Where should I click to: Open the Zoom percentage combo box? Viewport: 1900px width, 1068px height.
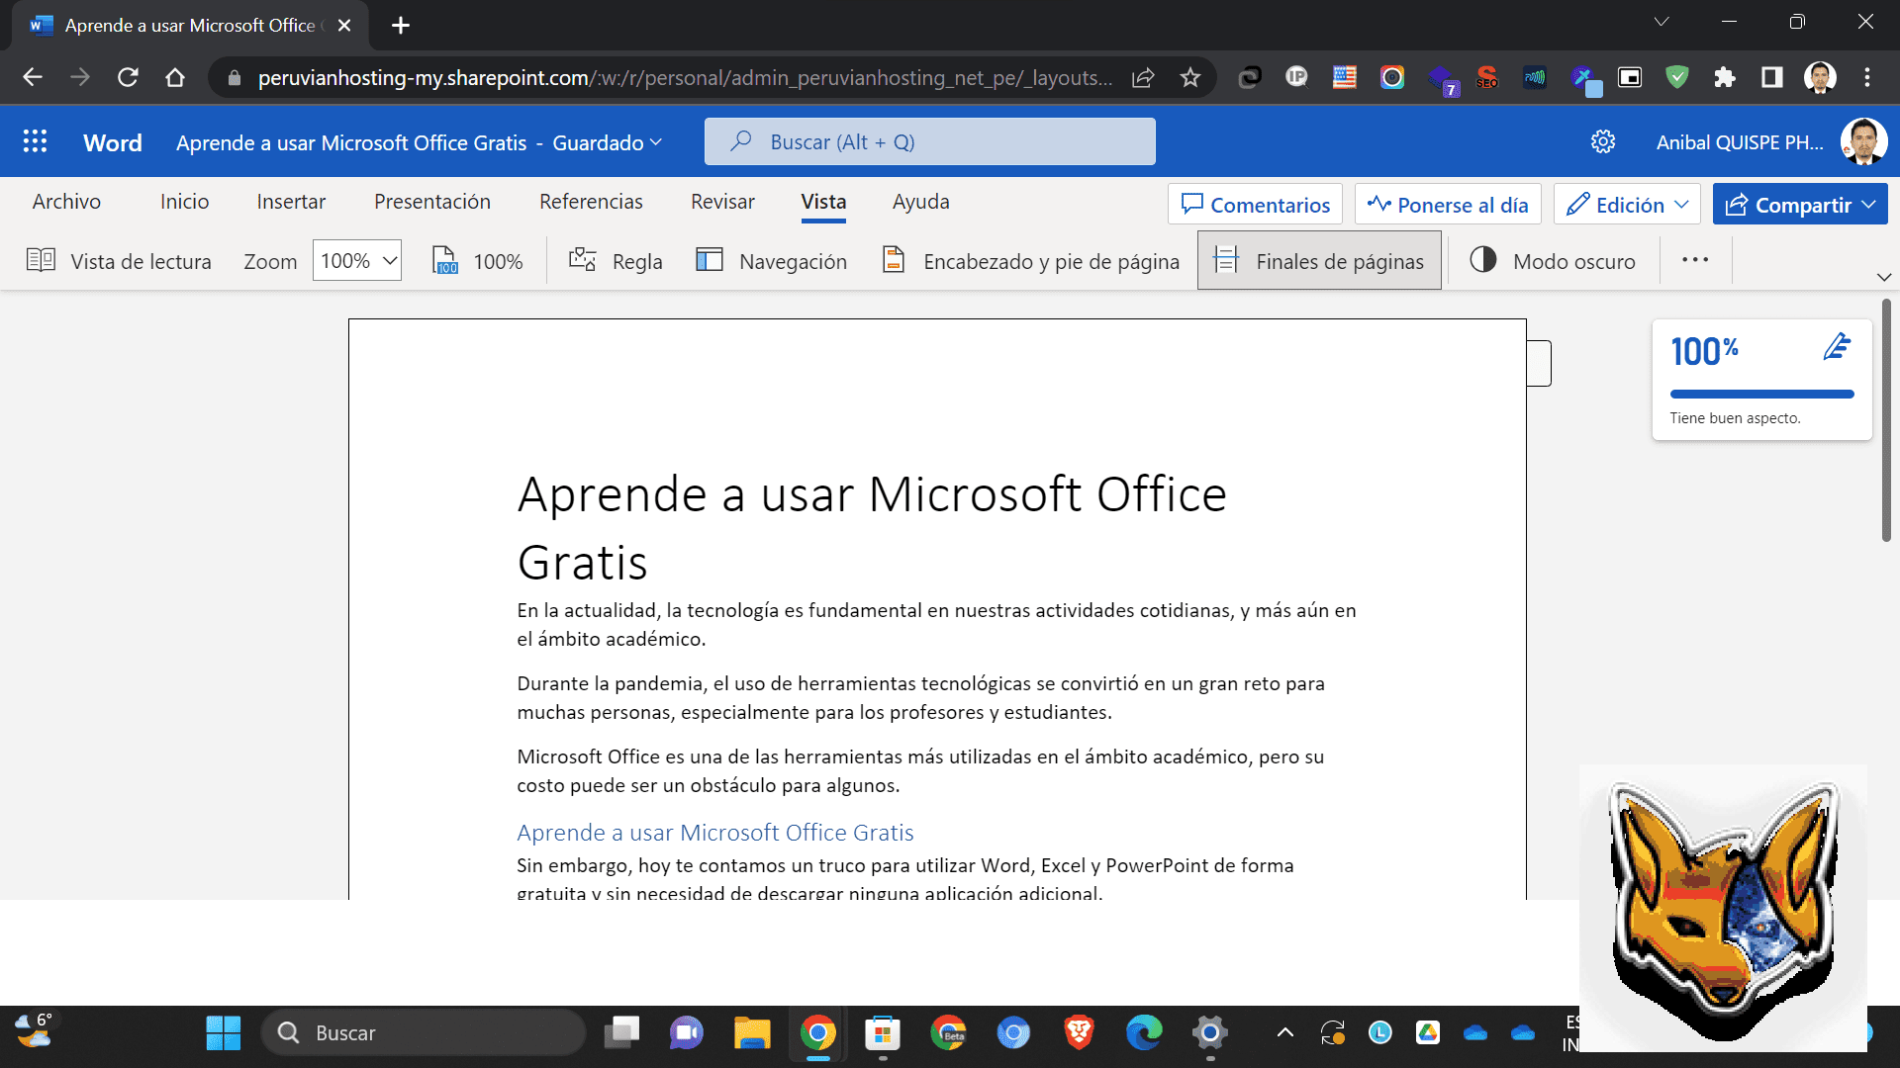[357, 261]
